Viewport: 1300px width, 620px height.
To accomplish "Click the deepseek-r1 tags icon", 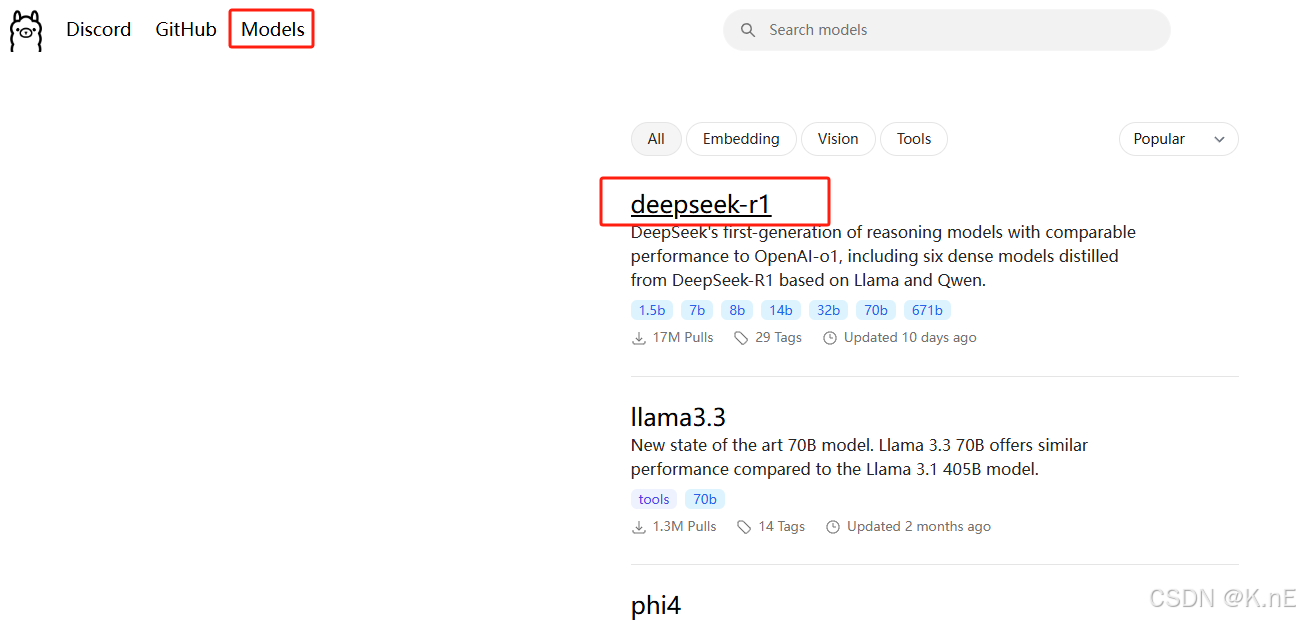I will pos(741,338).
